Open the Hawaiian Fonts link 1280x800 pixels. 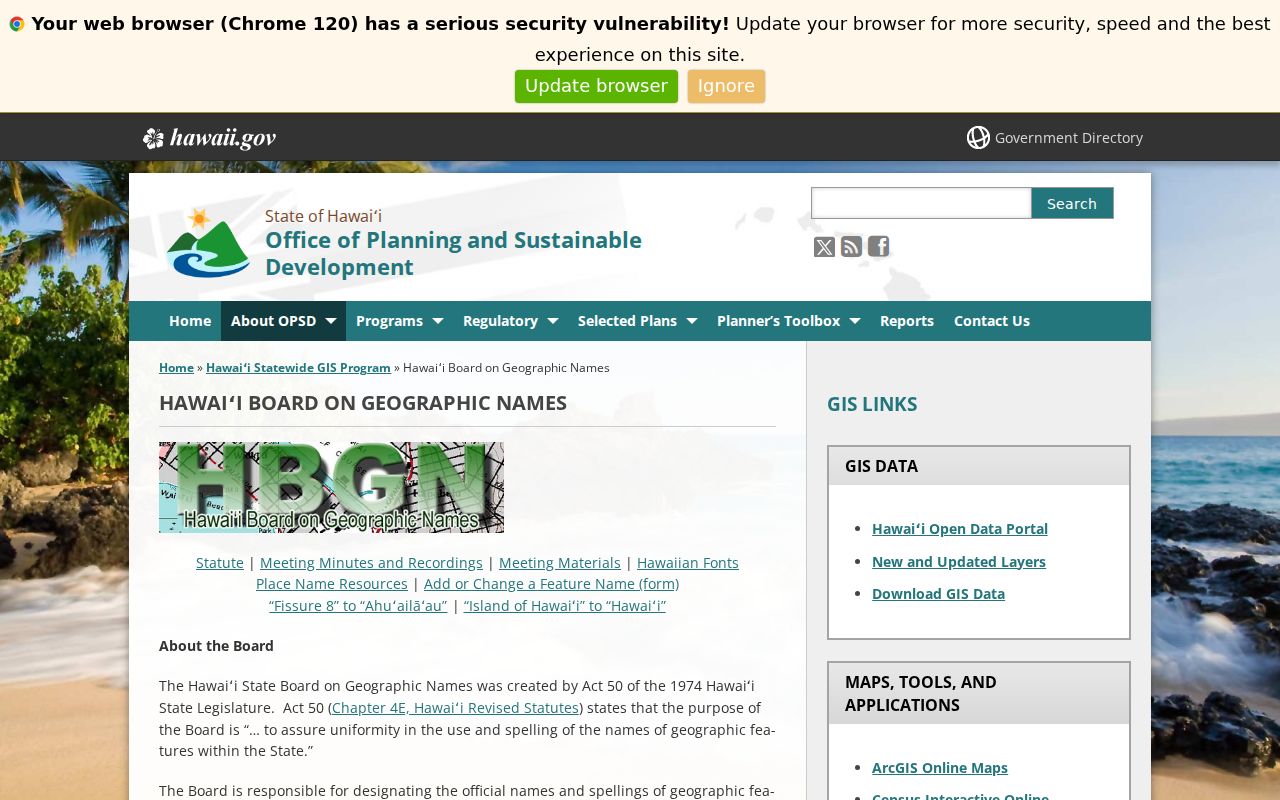point(688,563)
